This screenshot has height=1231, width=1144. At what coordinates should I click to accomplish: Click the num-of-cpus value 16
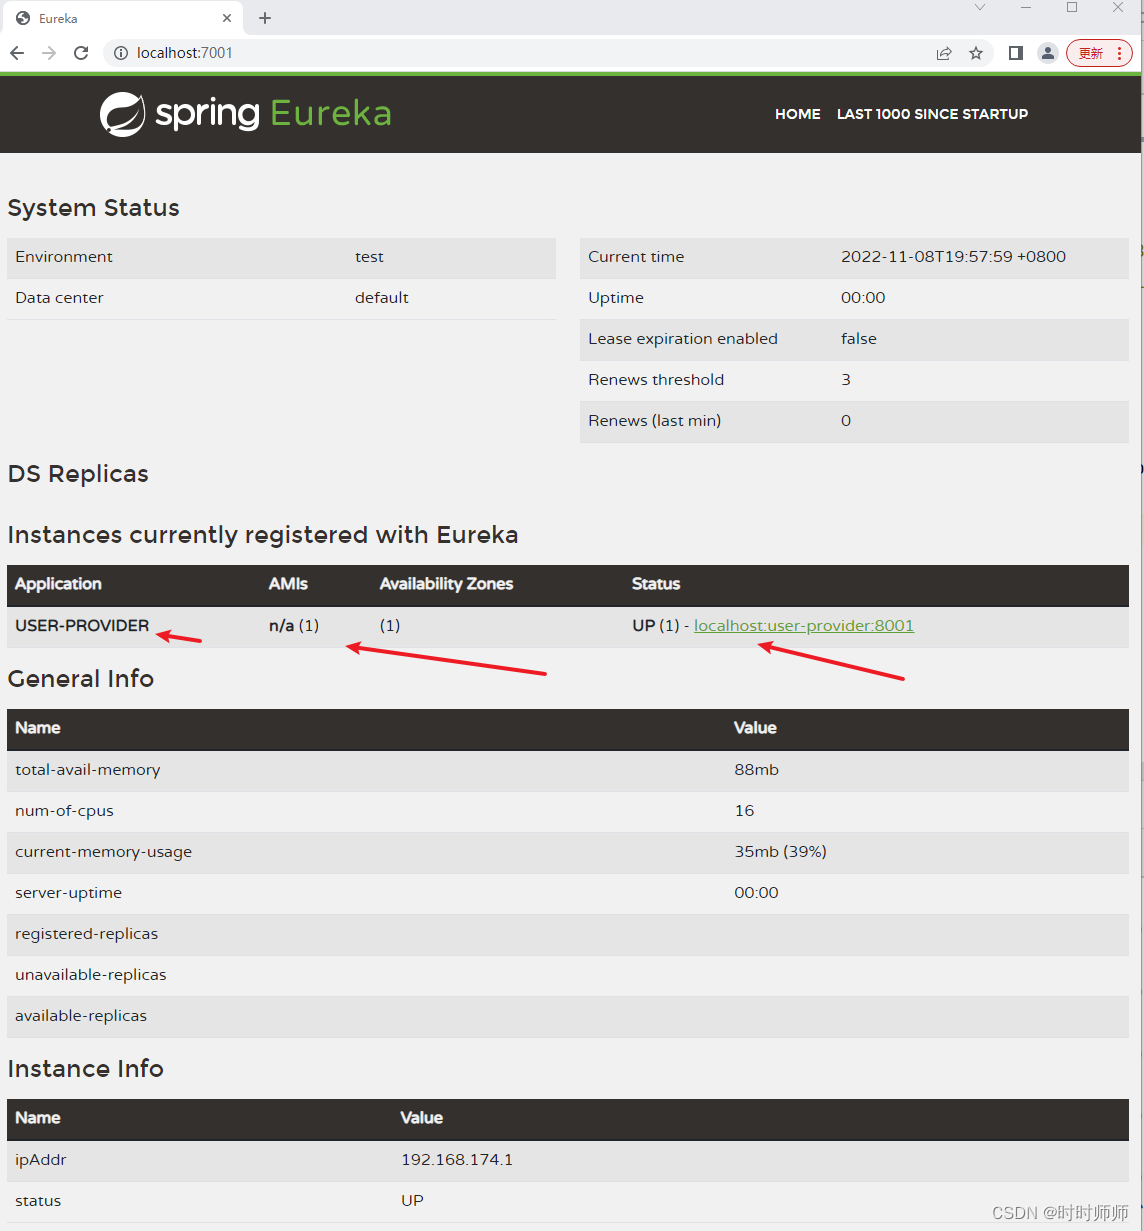(744, 811)
